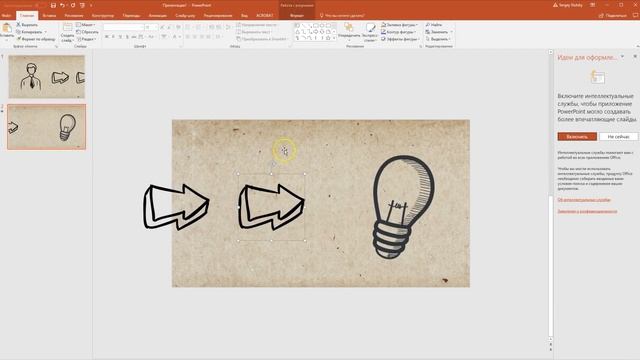Image resolution: width=640 pixels, height=360 pixels.
Task: Click the Bold formatting button
Action: (107, 37)
